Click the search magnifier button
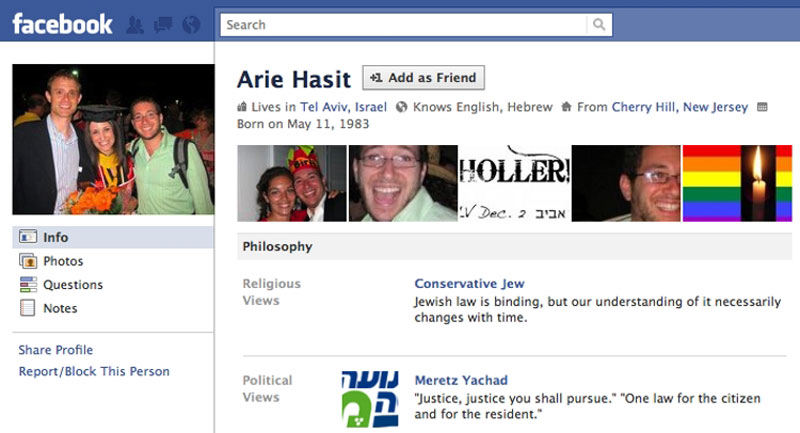The height and width of the screenshot is (433, 800). click(599, 24)
